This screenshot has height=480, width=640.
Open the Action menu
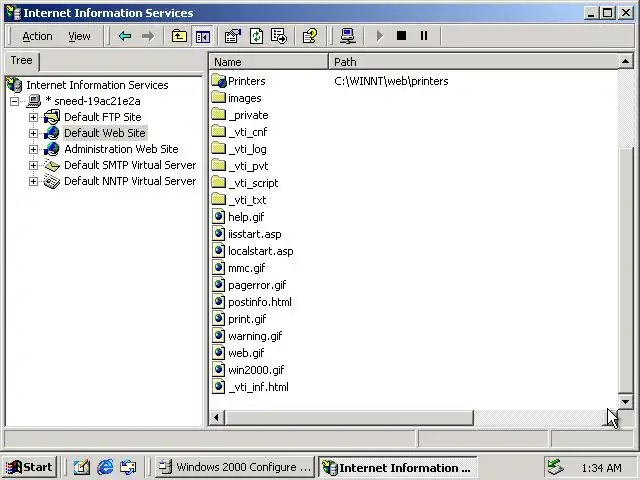pos(37,36)
